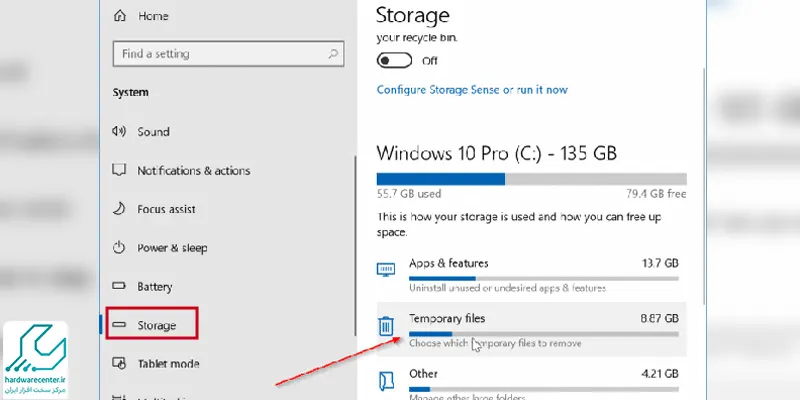
Task: Click the Home icon in the sidebar
Action: click(x=119, y=16)
